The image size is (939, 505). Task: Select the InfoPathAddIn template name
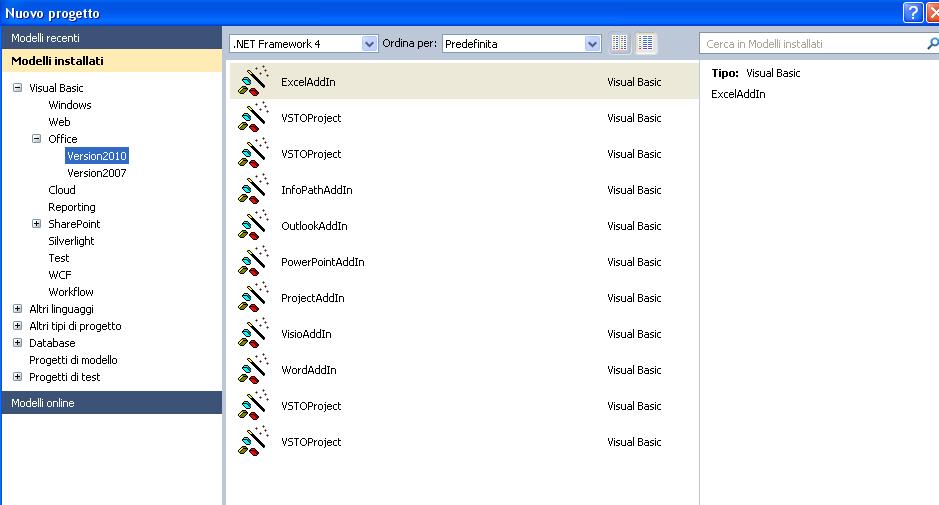pyautogui.click(x=316, y=190)
